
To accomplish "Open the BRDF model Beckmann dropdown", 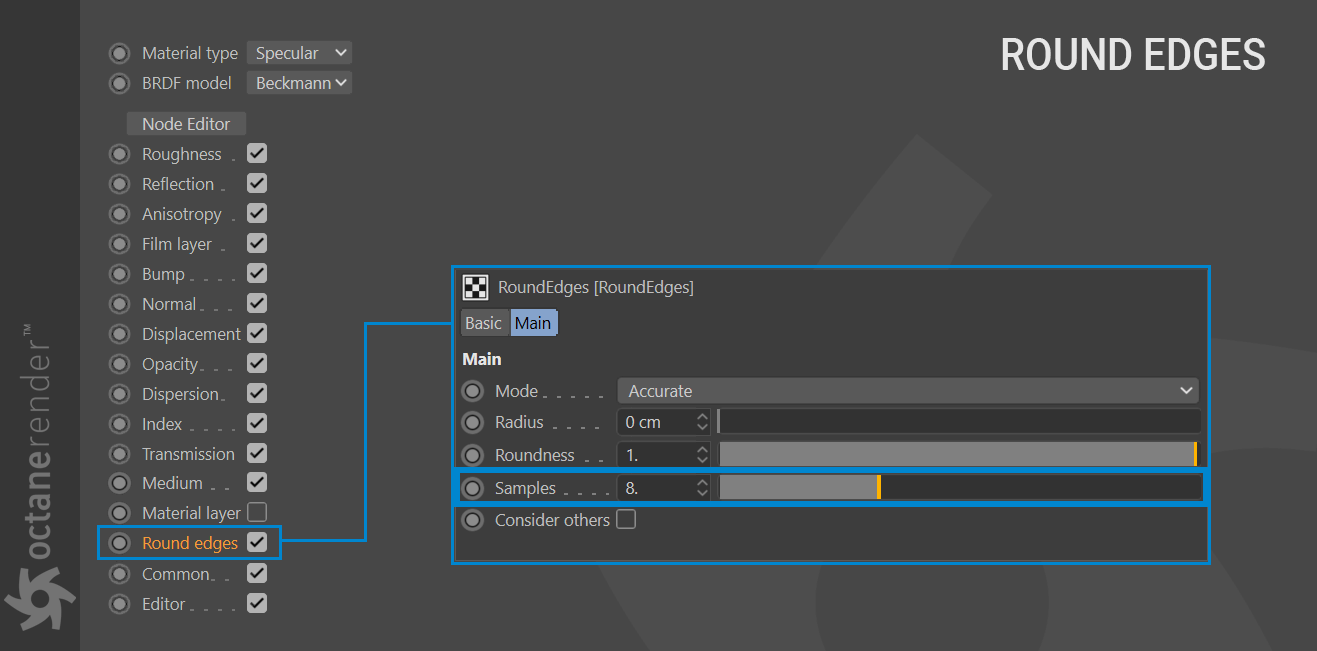I will (x=299, y=83).
